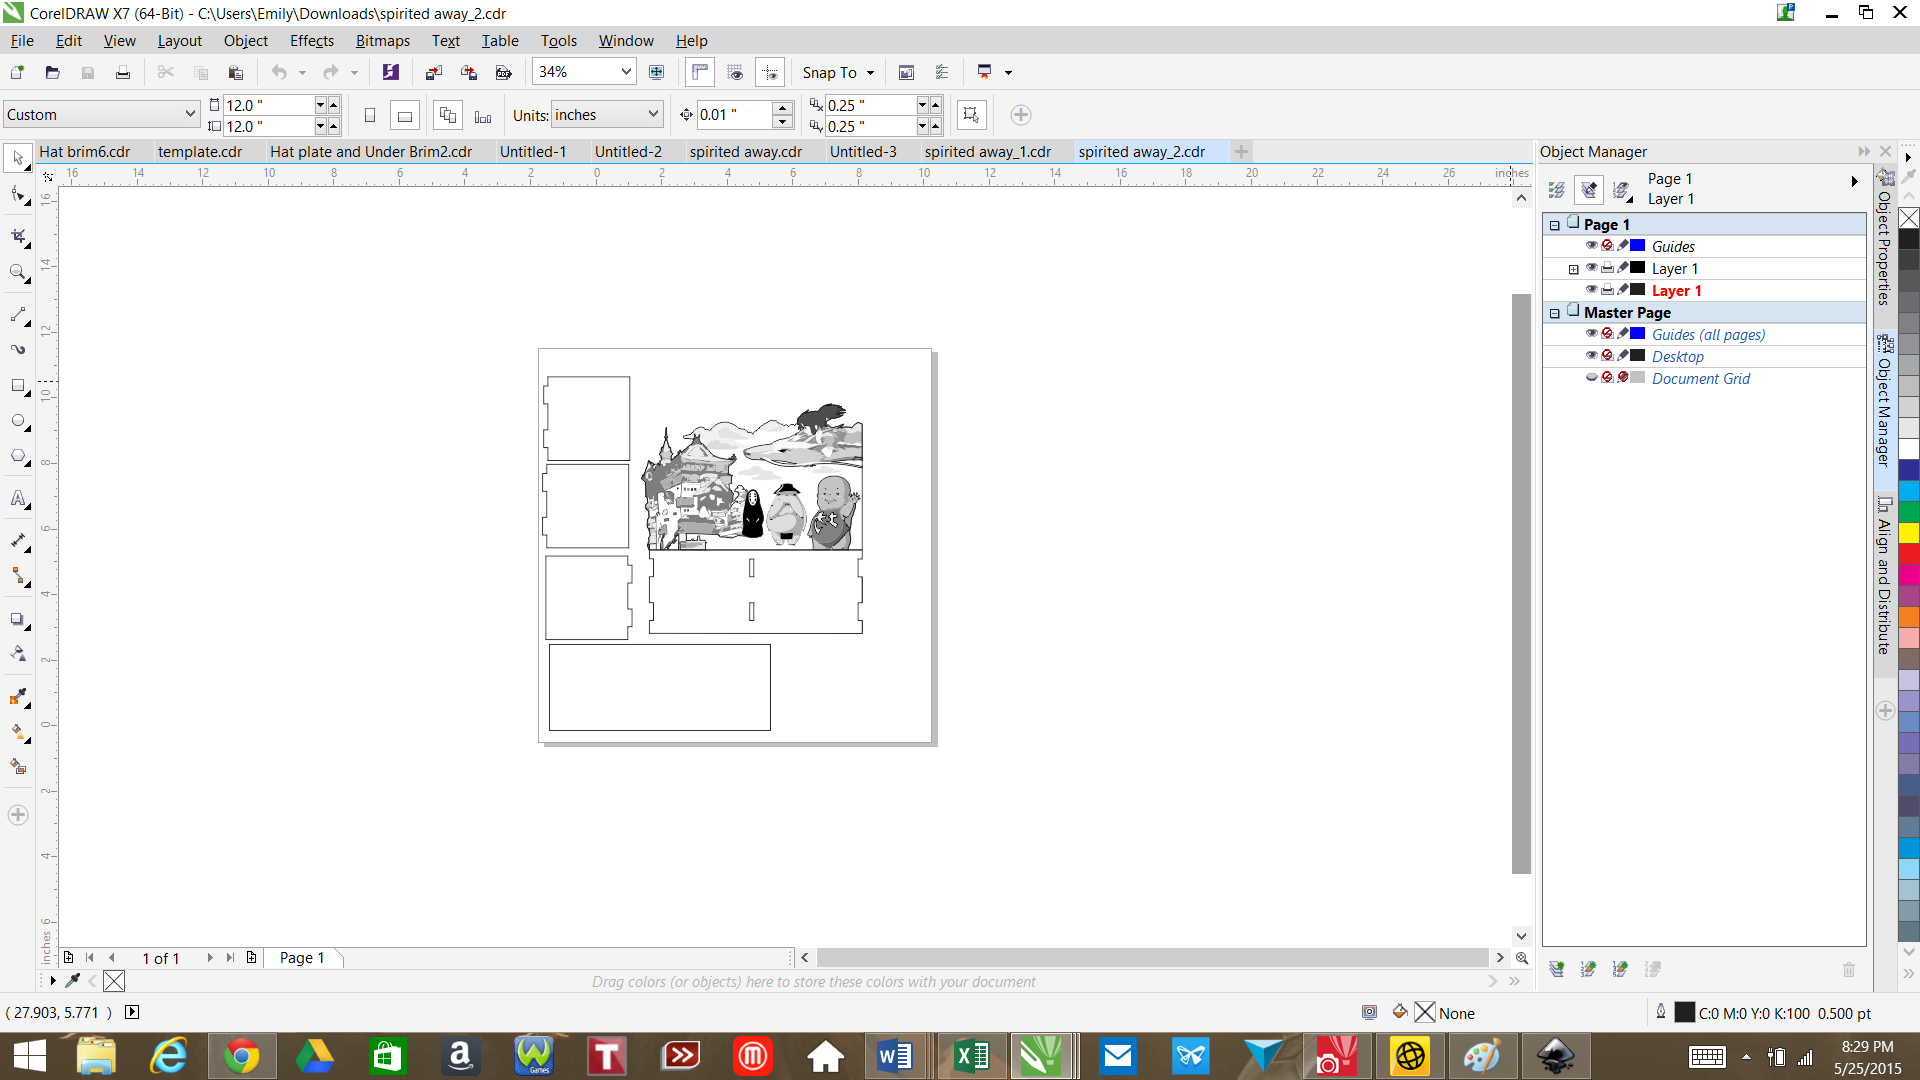This screenshot has width=1920, height=1080.
Task: Expand Layer 1 tree node
Action: pos(1574,269)
